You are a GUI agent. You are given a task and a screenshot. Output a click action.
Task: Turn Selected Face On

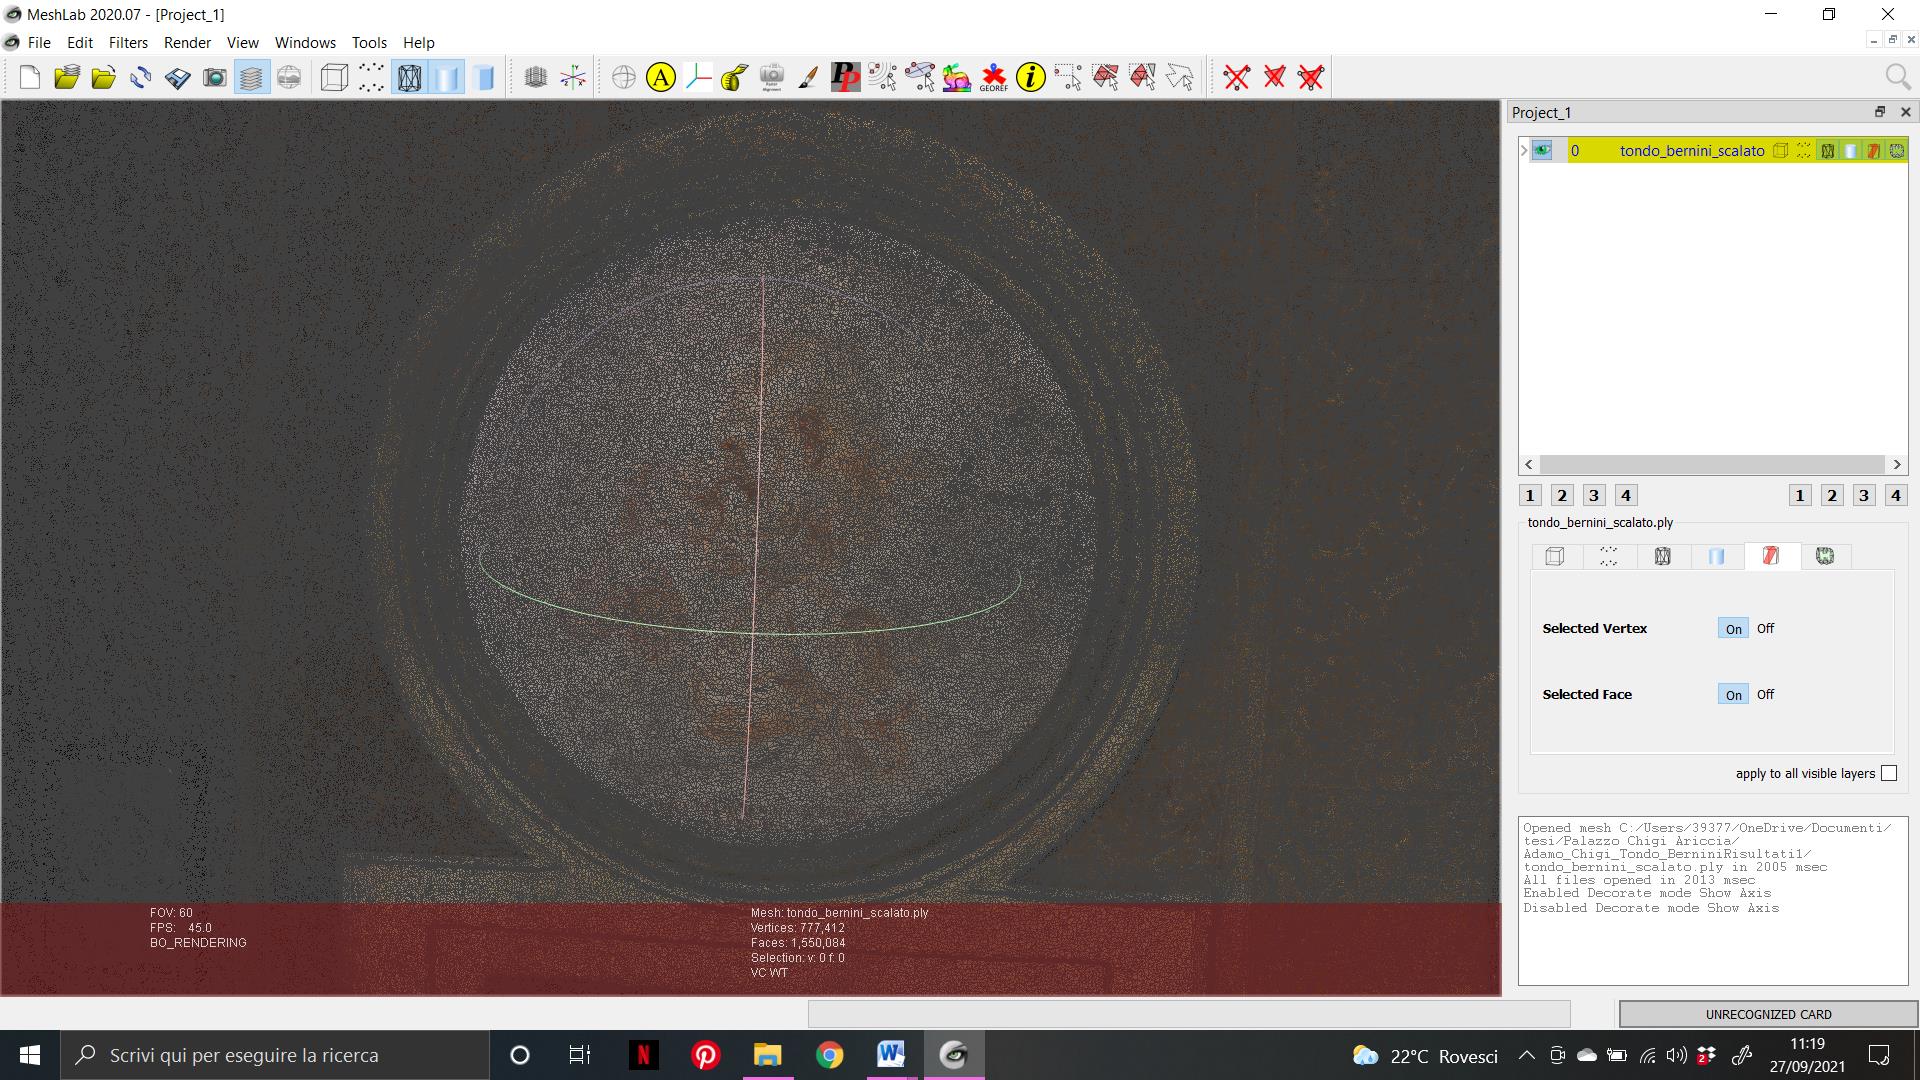[x=1733, y=695]
